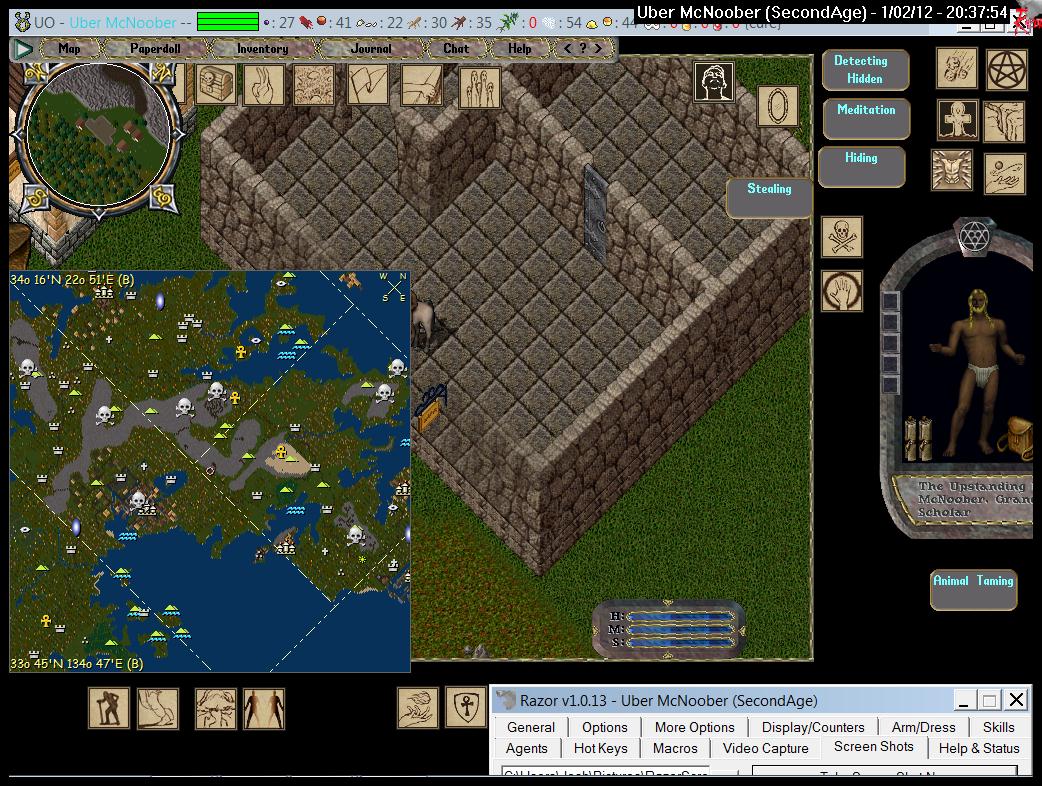Collapse the menu bar with the green arrow
Viewport: 1042px width, 786px height.
click(22, 48)
